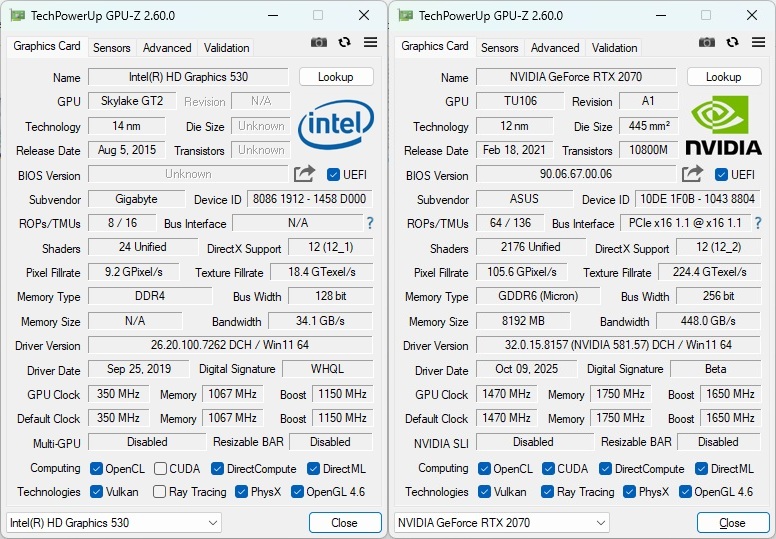Click the Digital Signature value WHQL

[x=328, y=369]
